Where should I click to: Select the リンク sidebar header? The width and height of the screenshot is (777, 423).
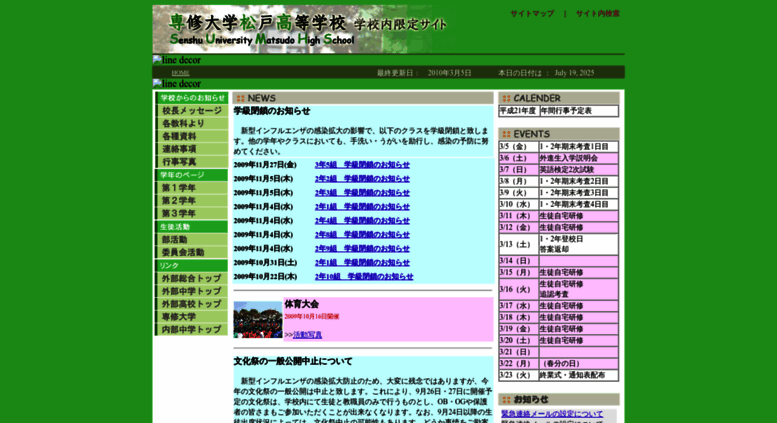click(192, 265)
